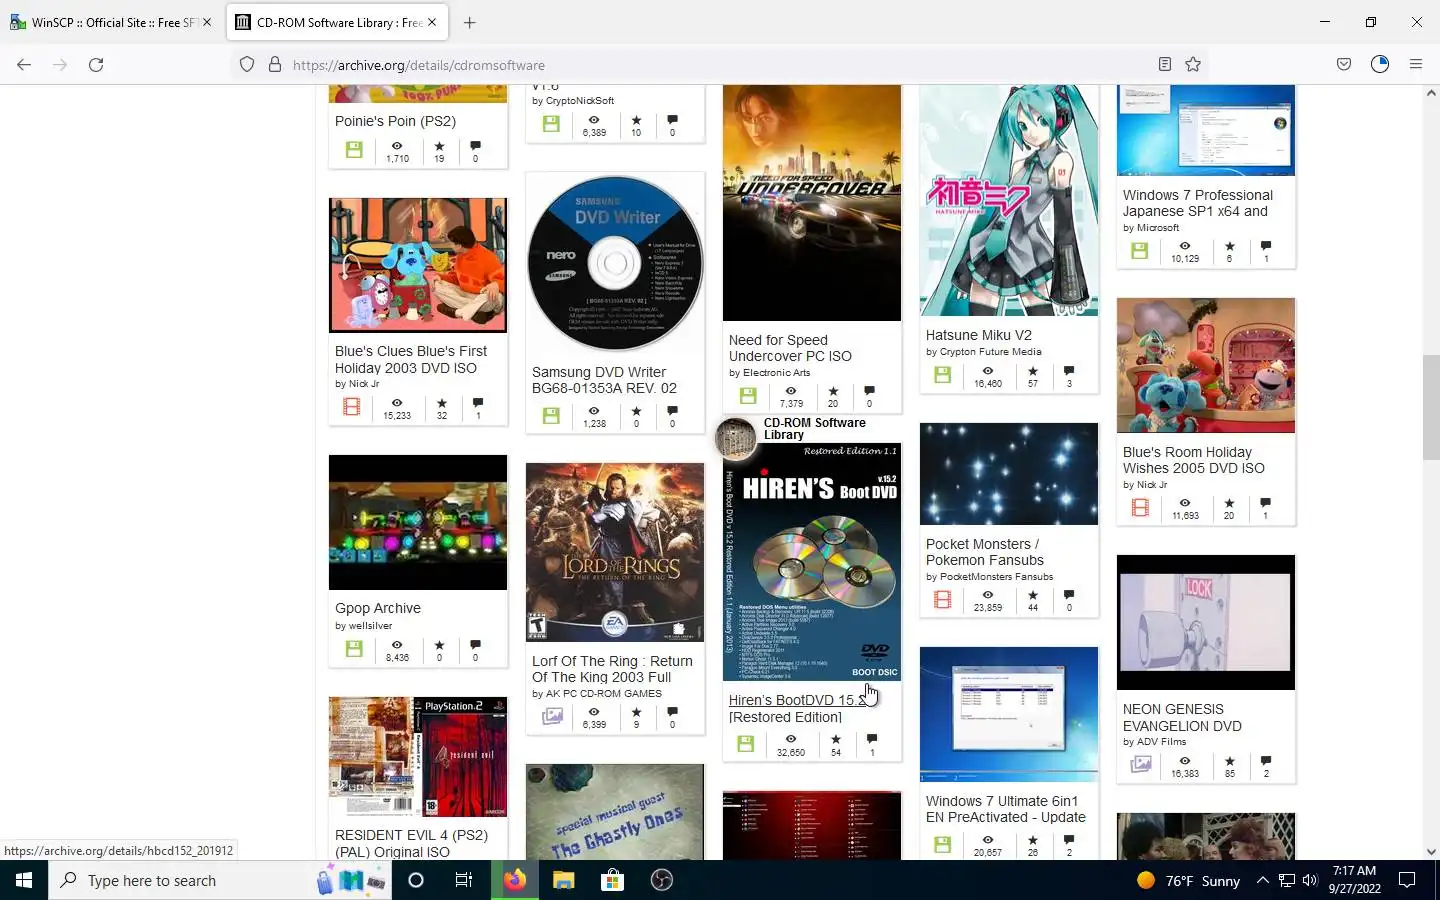Open Poinie's Poin (PS2) title link
1440x900 pixels.
[x=395, y=121]
